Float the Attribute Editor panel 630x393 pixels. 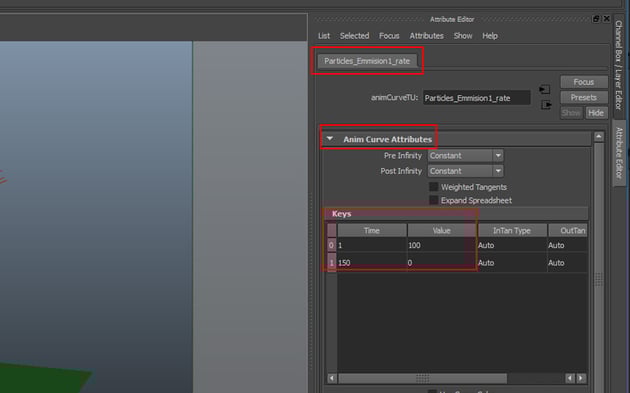tap(596, 19)
